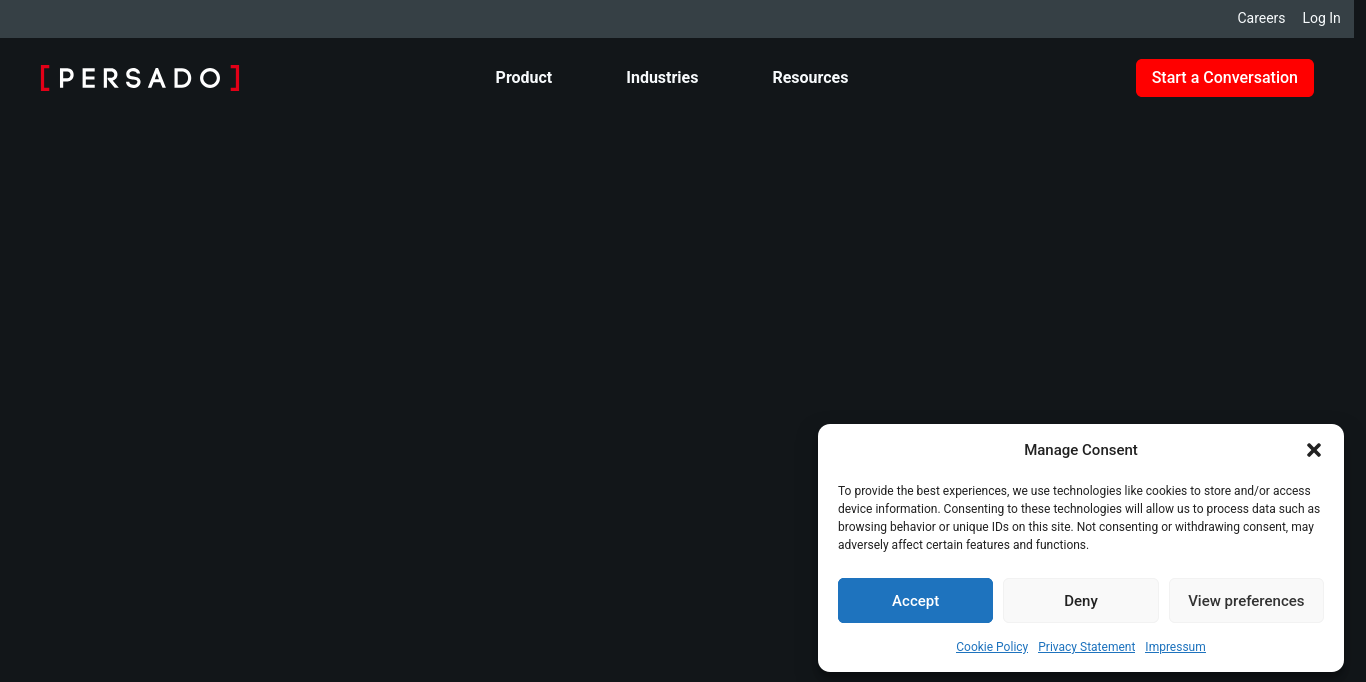1366x682 pixels.
Task: Open the Cookie Policy link
Action: tap(992, 647)
